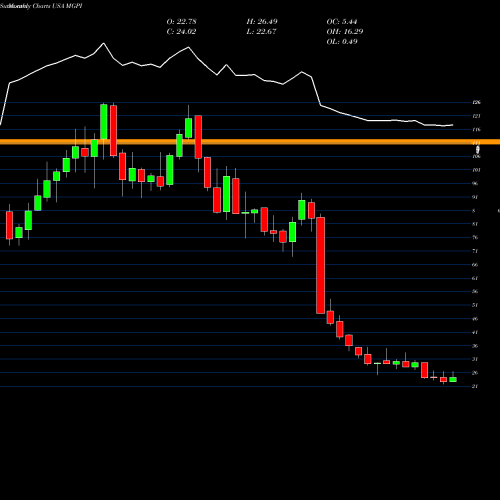Click the 66 price axis label

pos(475,265)
